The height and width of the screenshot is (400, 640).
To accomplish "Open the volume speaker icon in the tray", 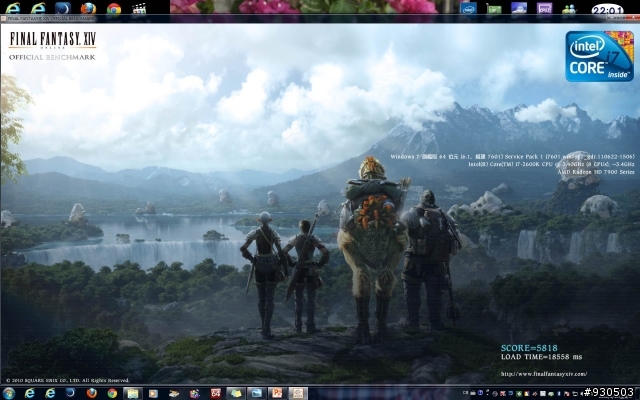I will pos(582,393).
